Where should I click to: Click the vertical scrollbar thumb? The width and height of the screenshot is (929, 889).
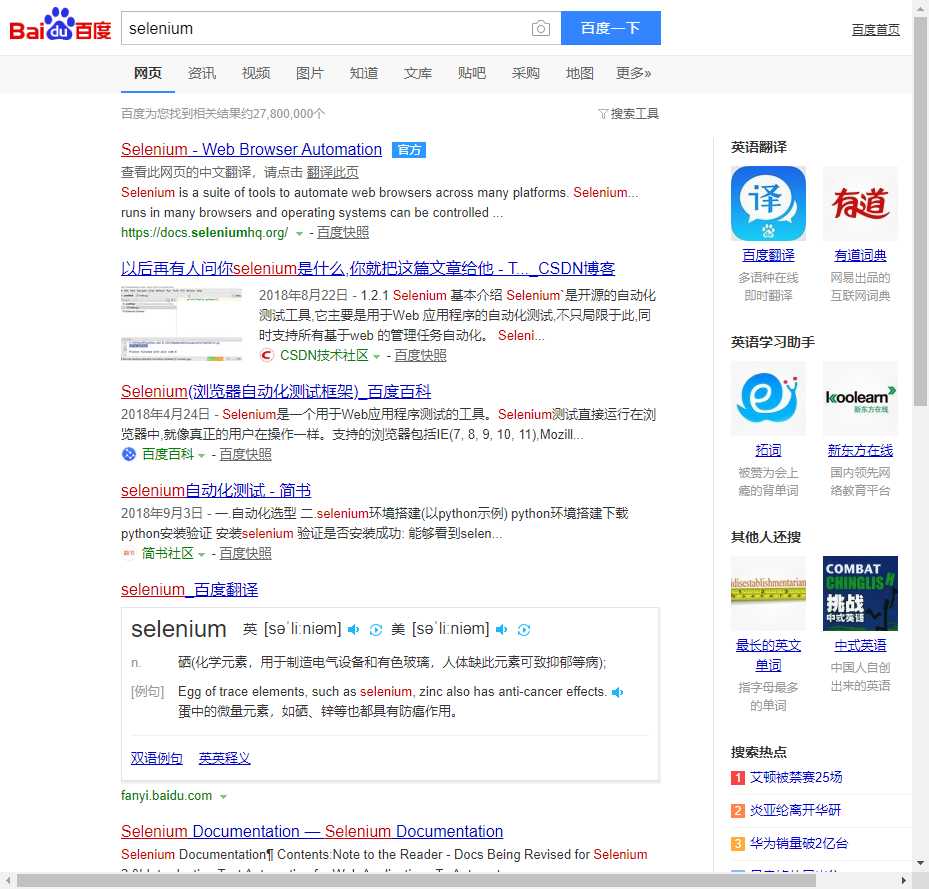point(921,210)
